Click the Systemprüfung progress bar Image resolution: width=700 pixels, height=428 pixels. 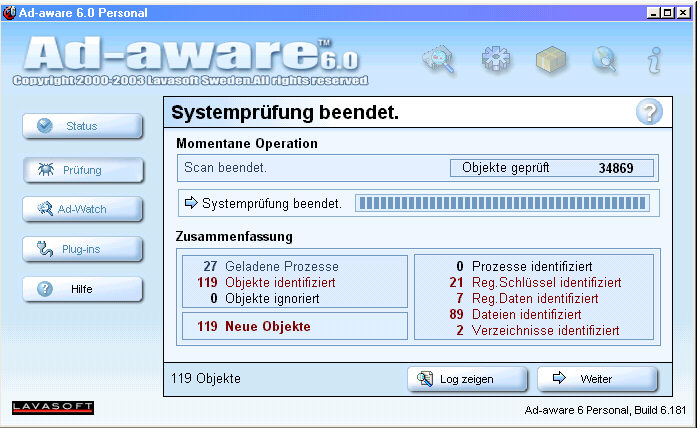click(x=503, y=204)
